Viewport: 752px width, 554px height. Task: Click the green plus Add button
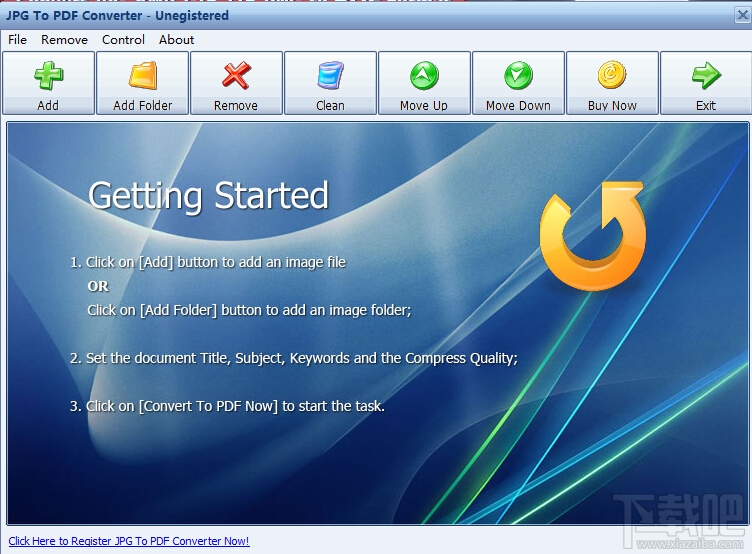point(48,83)
